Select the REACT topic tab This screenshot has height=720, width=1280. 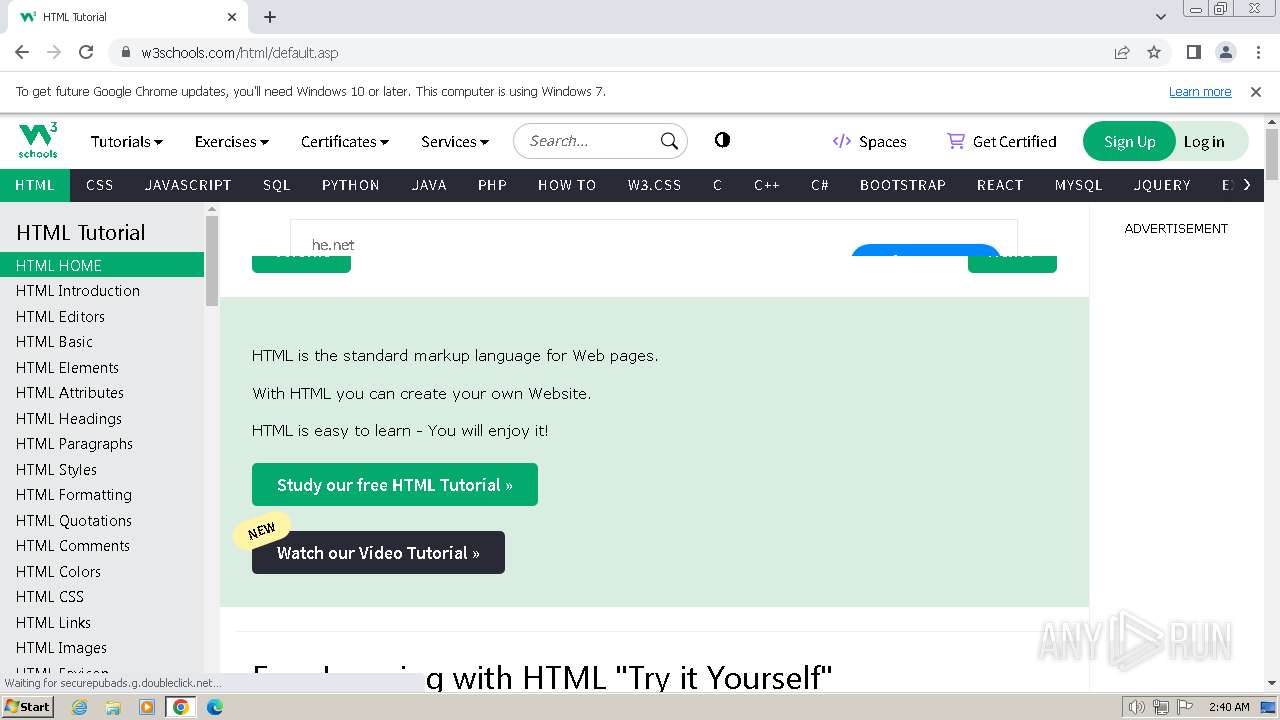coord(1000,185)
